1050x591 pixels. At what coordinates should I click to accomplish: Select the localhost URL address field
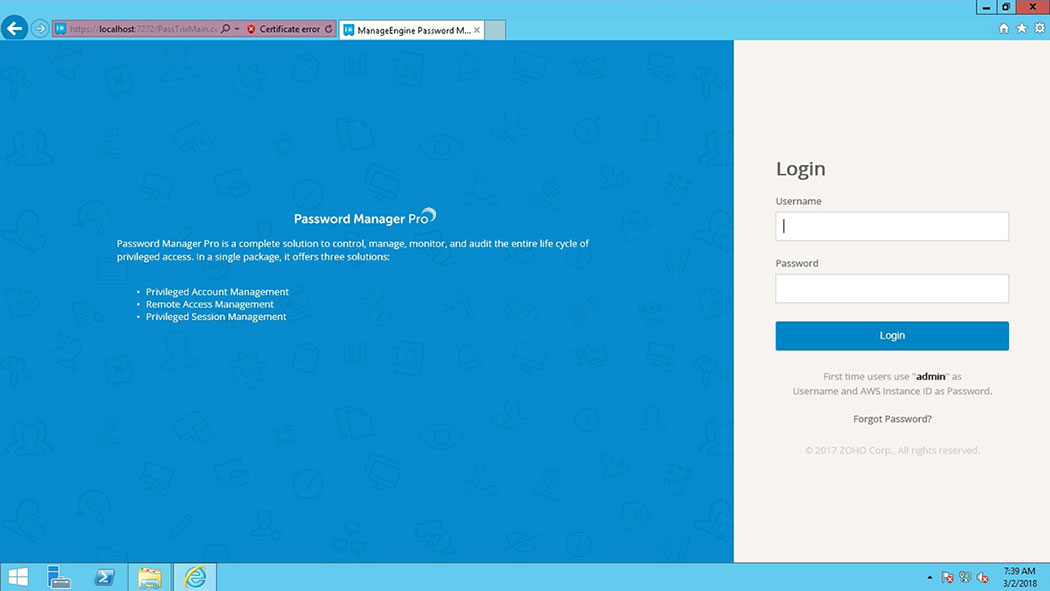point(143,29)
